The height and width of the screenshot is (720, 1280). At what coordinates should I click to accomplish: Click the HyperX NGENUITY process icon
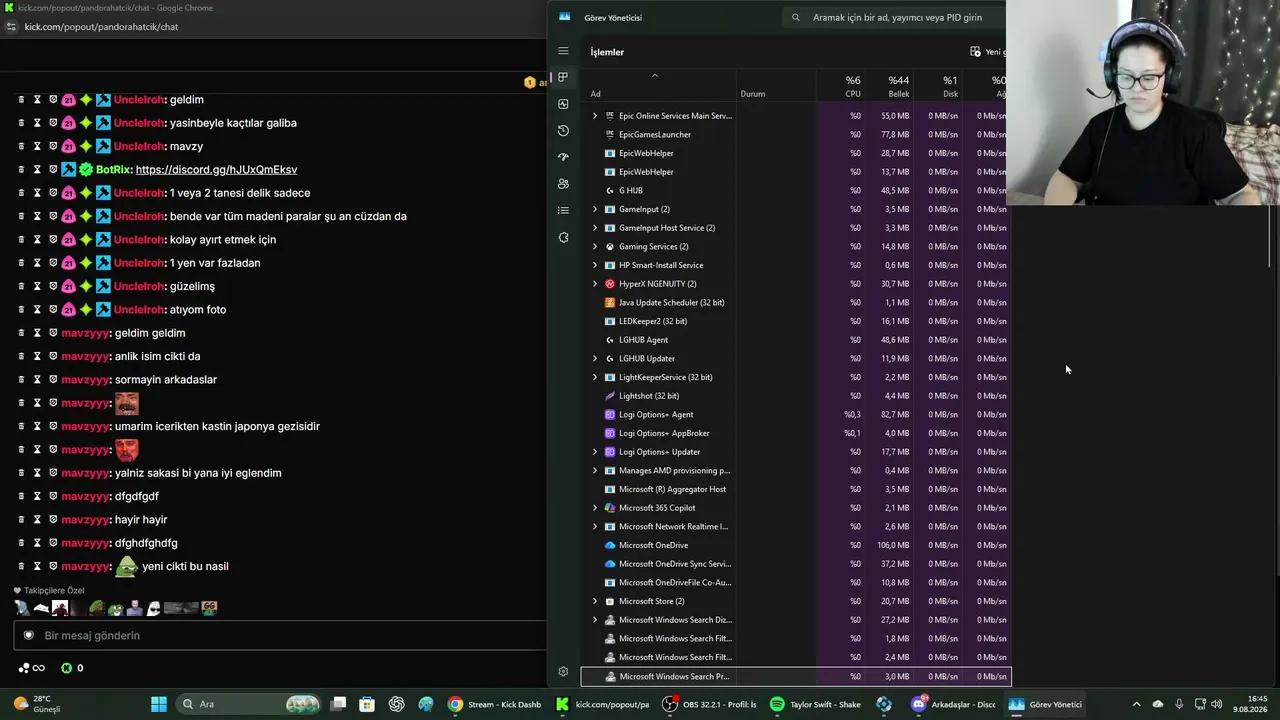coord(610,284)
